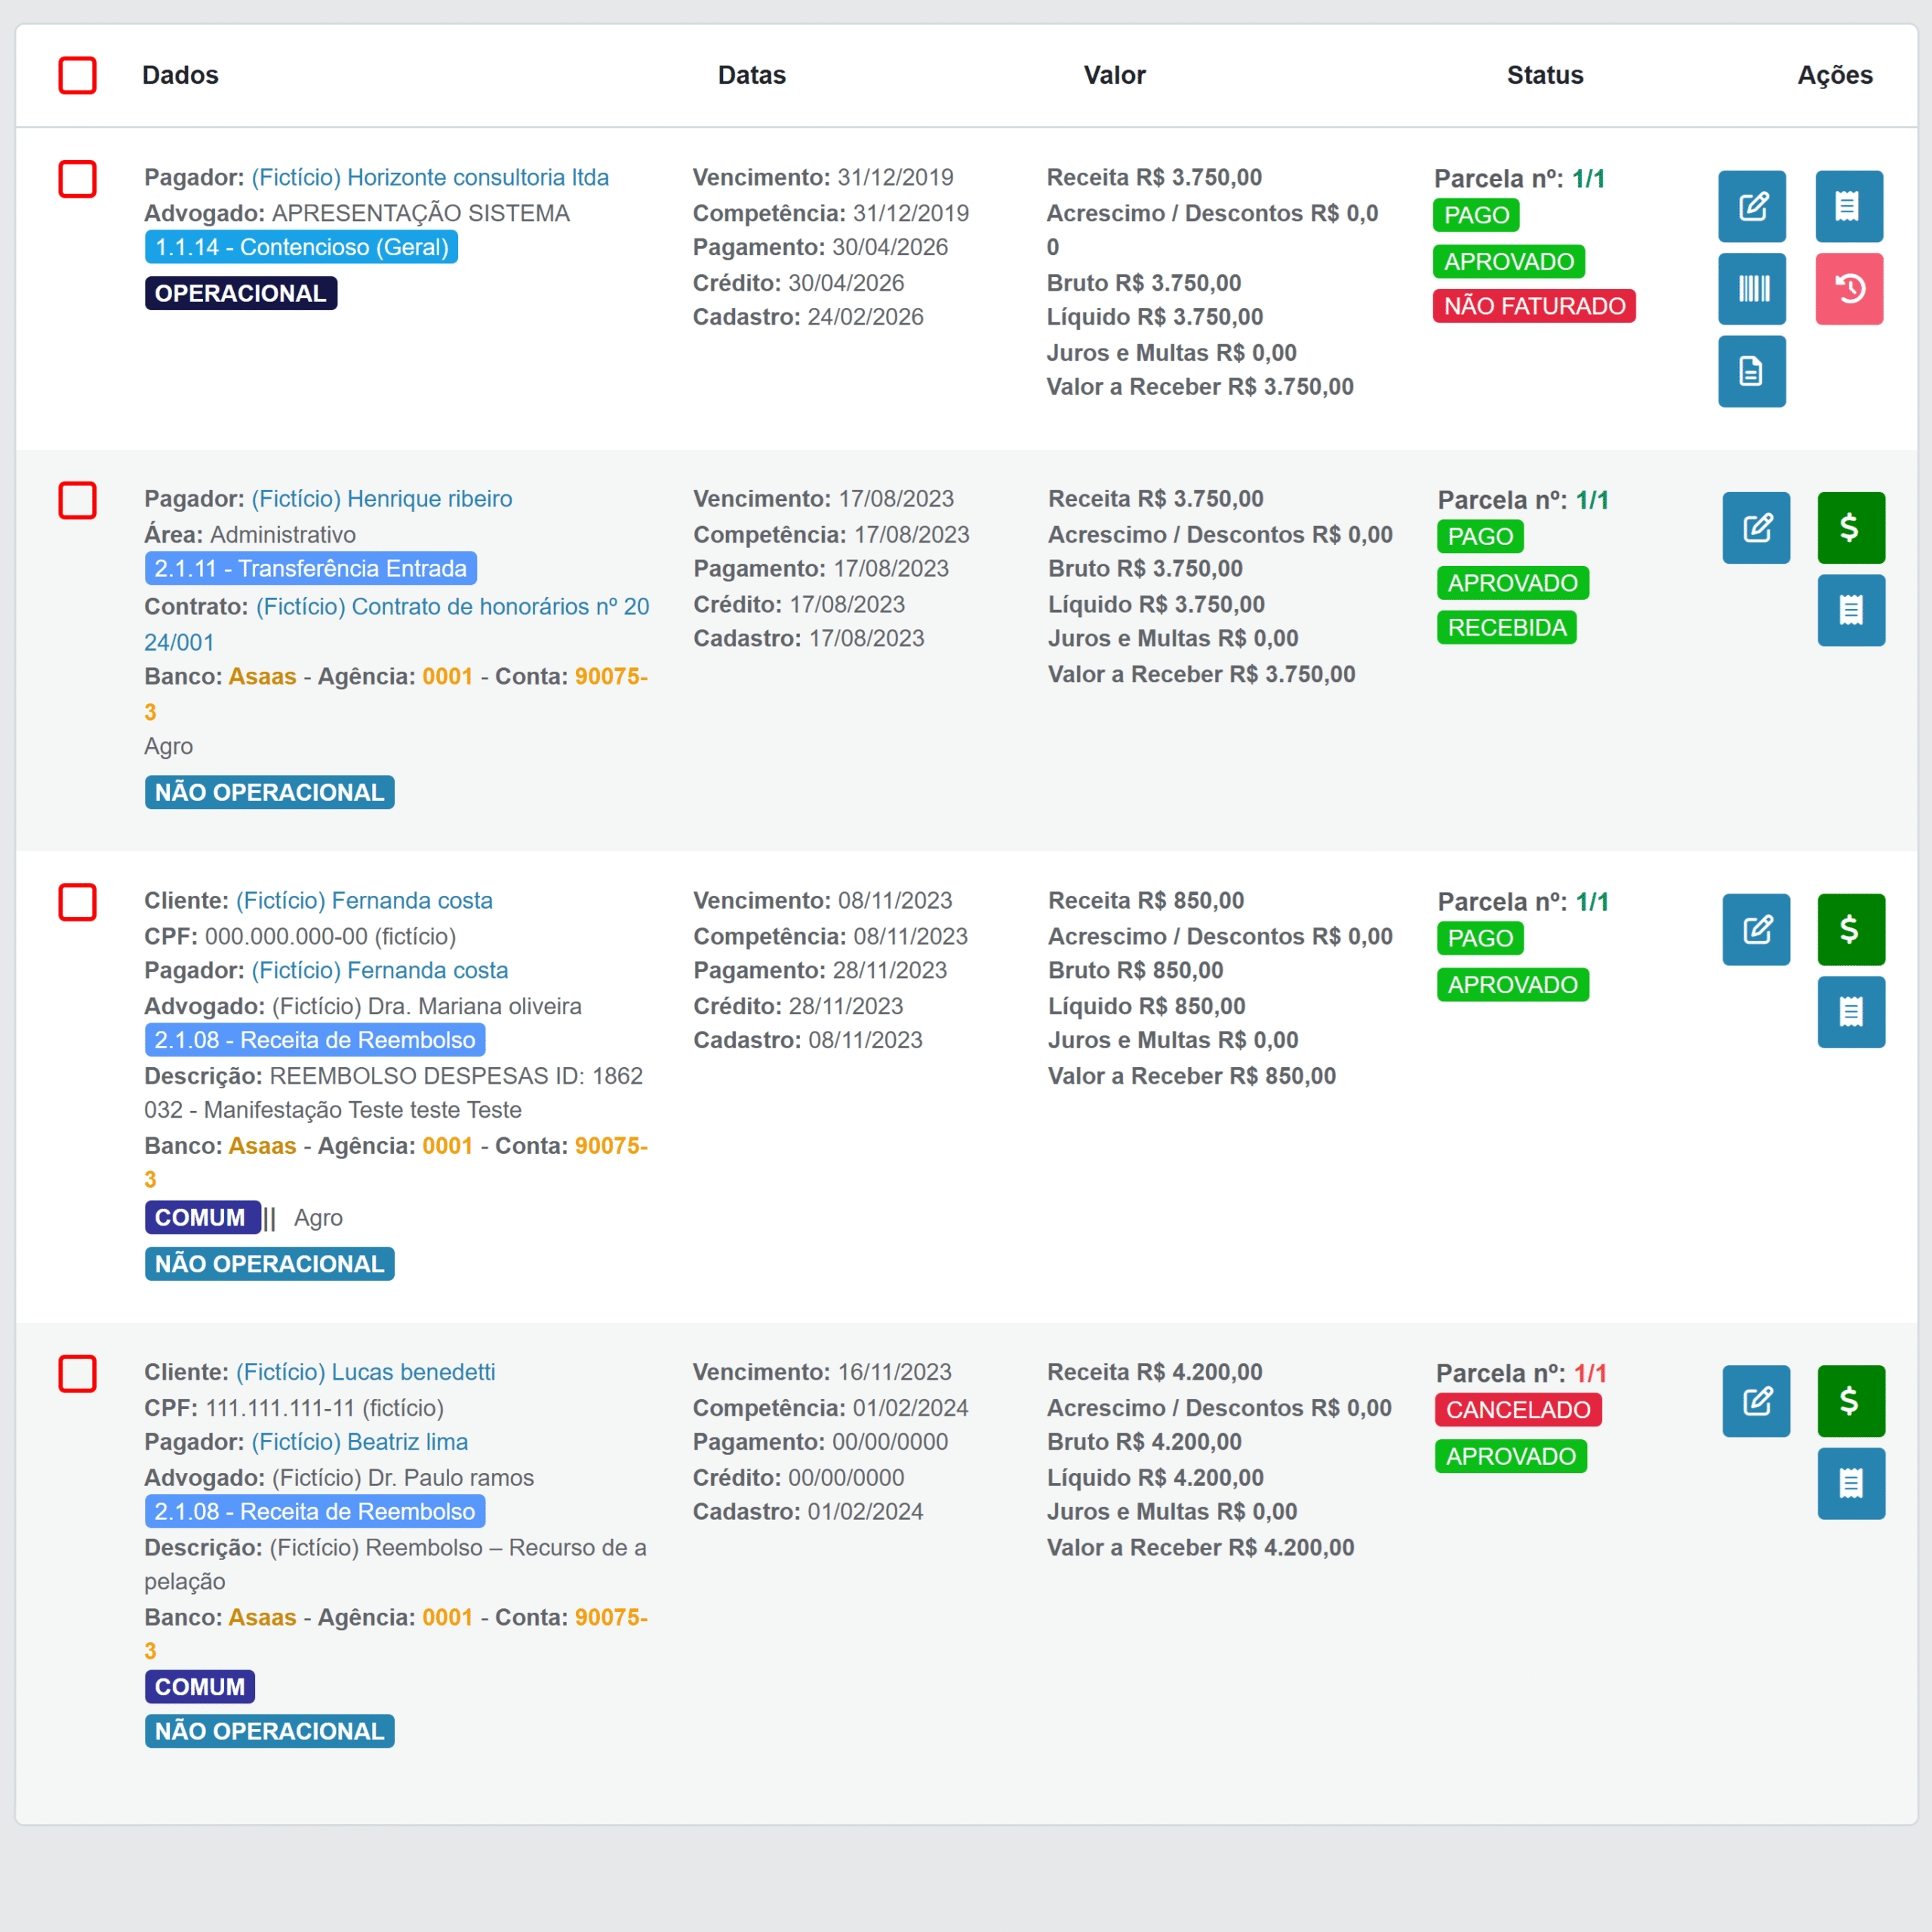Check the Horizonte consultoria row checkbox
Image resolution: width=1932 pixels, height=1932 pixels.
(78, 179)
